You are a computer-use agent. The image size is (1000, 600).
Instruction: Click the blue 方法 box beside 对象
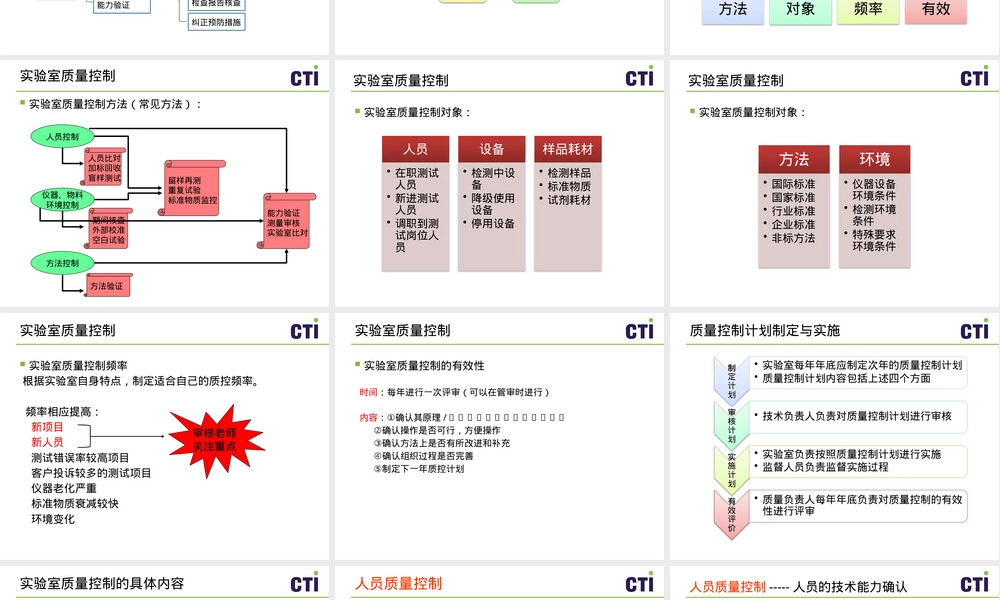732,10
